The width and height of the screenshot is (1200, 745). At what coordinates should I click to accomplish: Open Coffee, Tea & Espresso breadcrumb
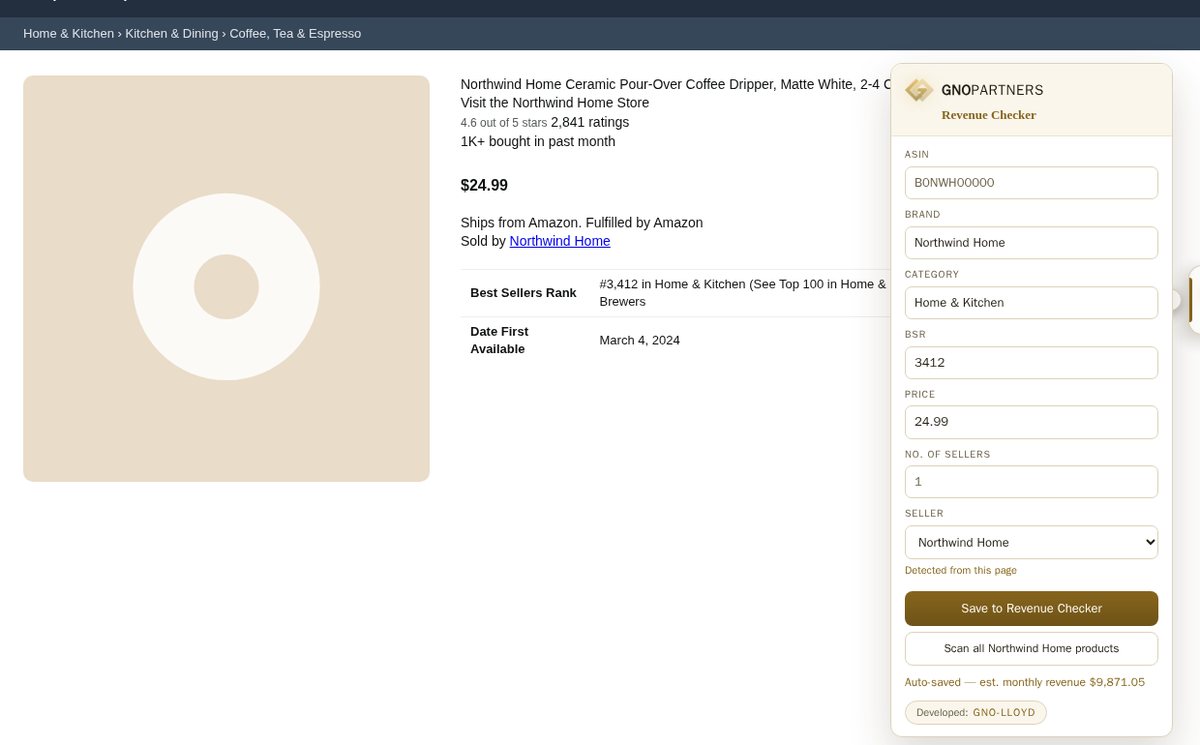click(x=295, y=34)
